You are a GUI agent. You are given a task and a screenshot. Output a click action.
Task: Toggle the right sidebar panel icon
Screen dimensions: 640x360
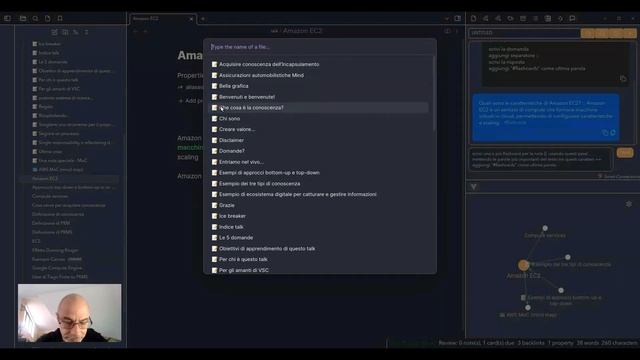coord(458,19)
